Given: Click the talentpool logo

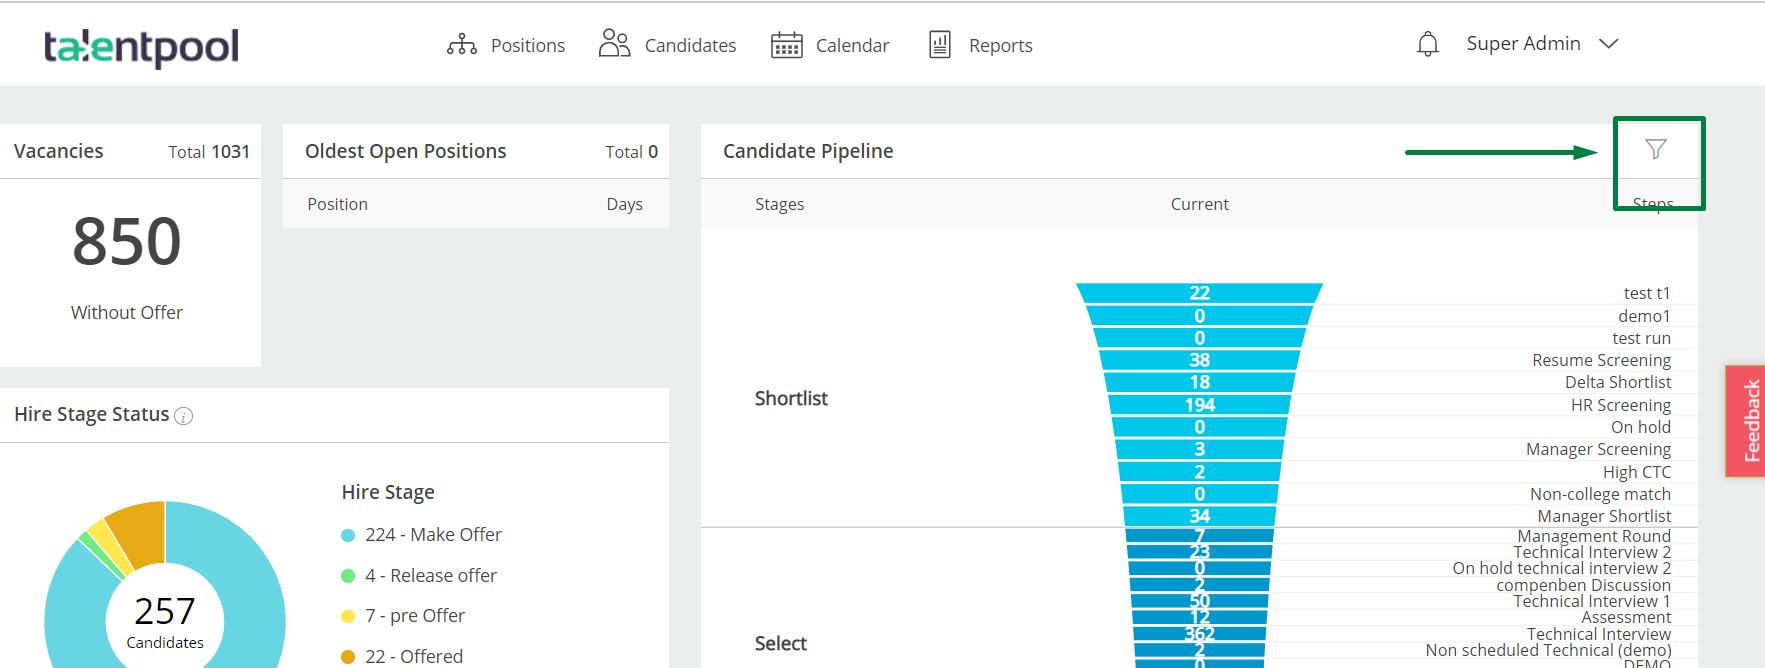Looking at the screenshot, I should pyautogui.click(x=141, y=47).
